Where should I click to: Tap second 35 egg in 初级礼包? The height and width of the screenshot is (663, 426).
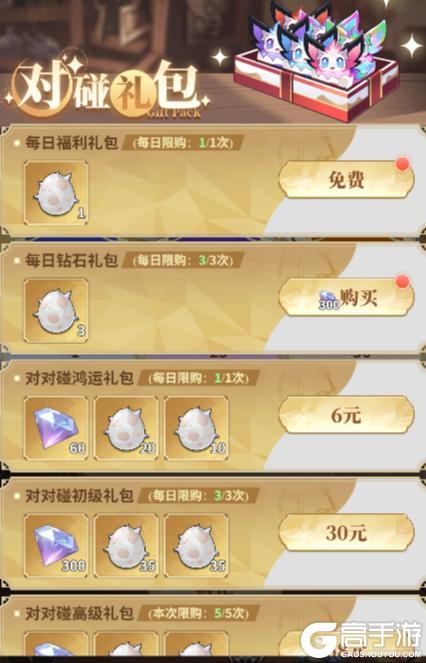[x=196, y=545]
